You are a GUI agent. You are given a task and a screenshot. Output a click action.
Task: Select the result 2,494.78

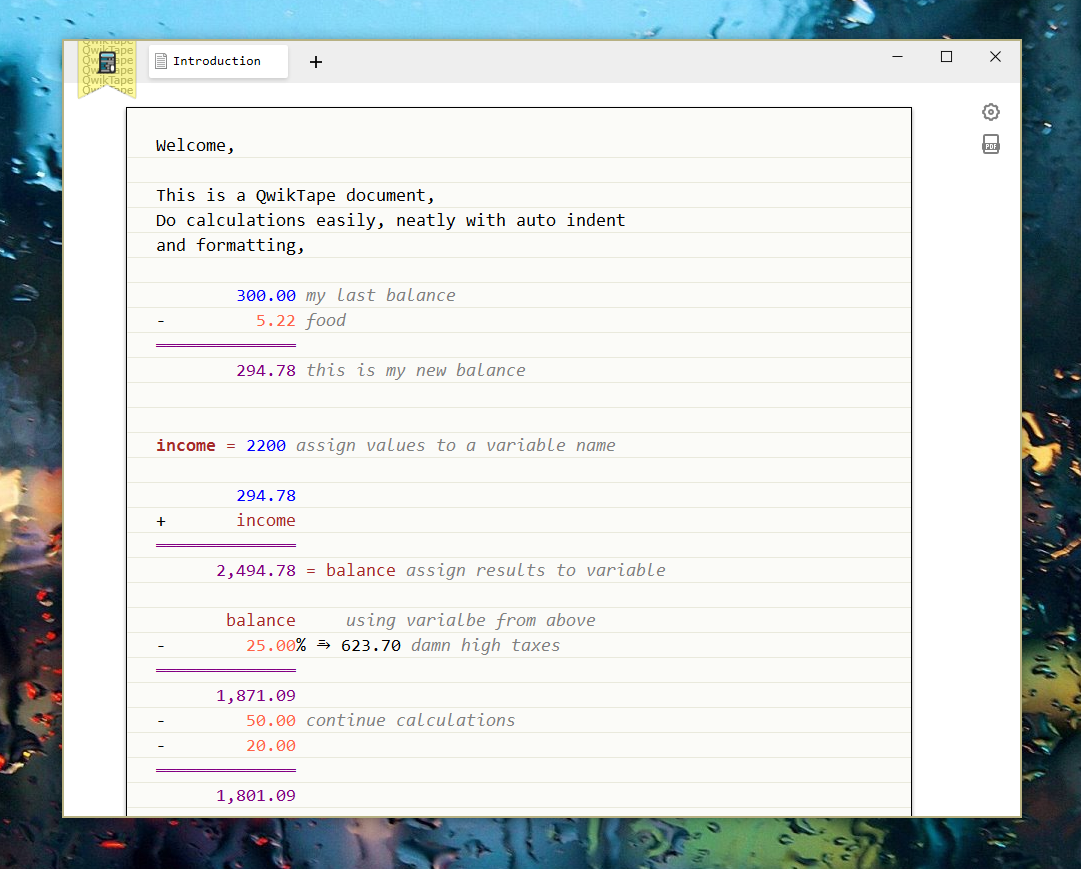point(256,570)
